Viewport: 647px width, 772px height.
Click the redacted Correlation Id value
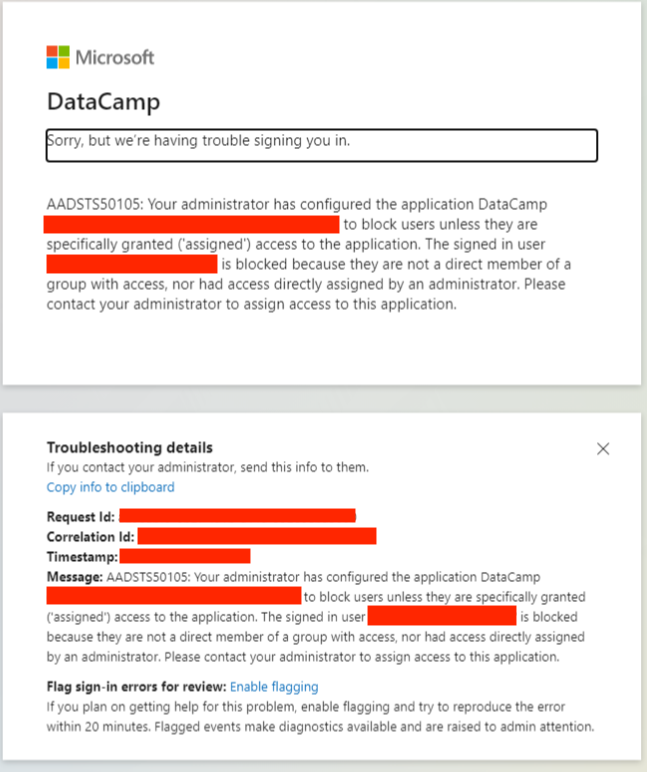256,536
